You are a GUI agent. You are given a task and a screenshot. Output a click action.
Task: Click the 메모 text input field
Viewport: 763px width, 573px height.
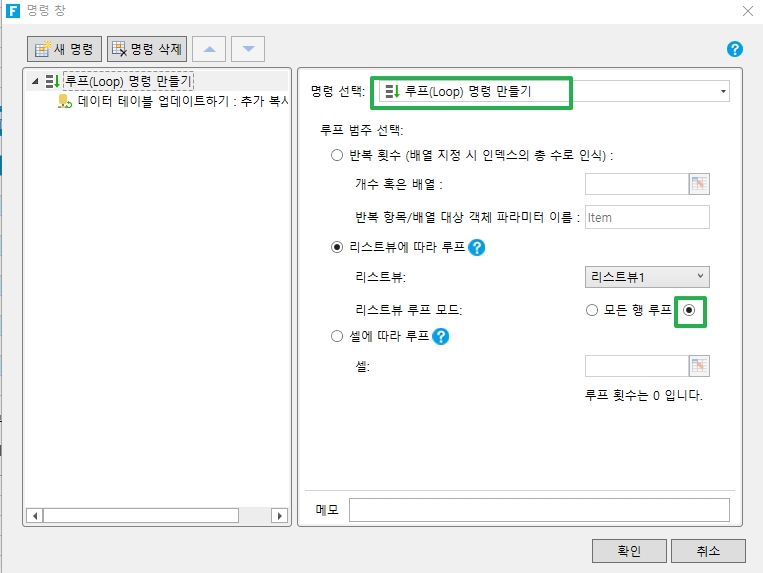[x=539, y=510]
